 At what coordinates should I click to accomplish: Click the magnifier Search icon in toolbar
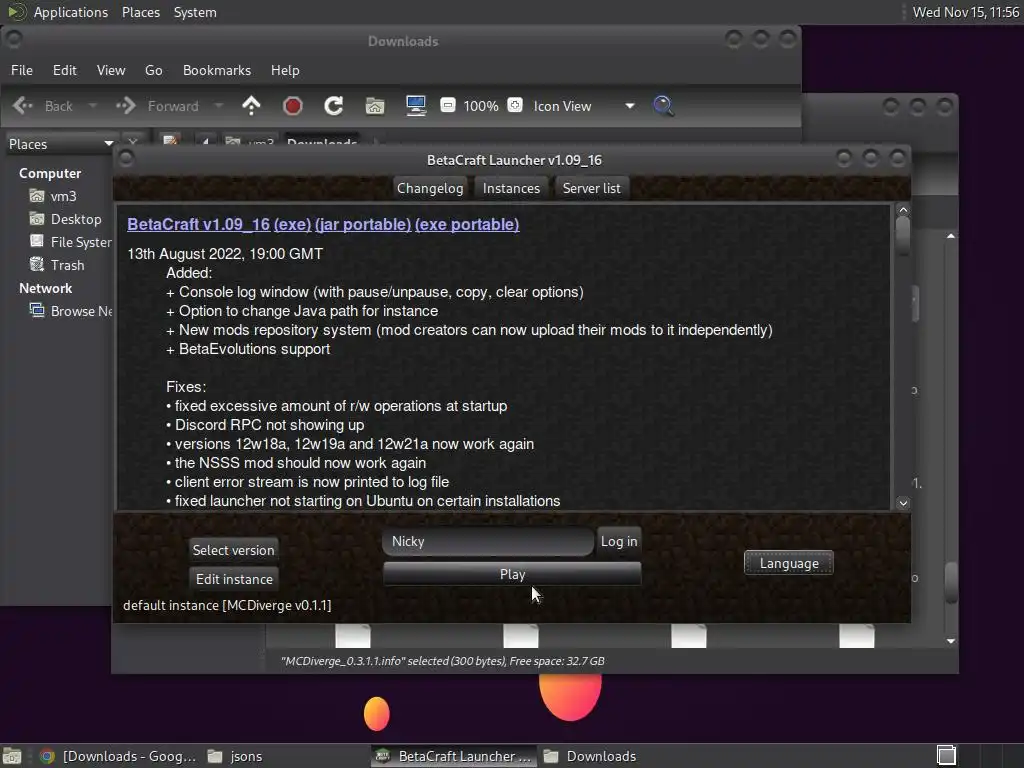point(663,106)
